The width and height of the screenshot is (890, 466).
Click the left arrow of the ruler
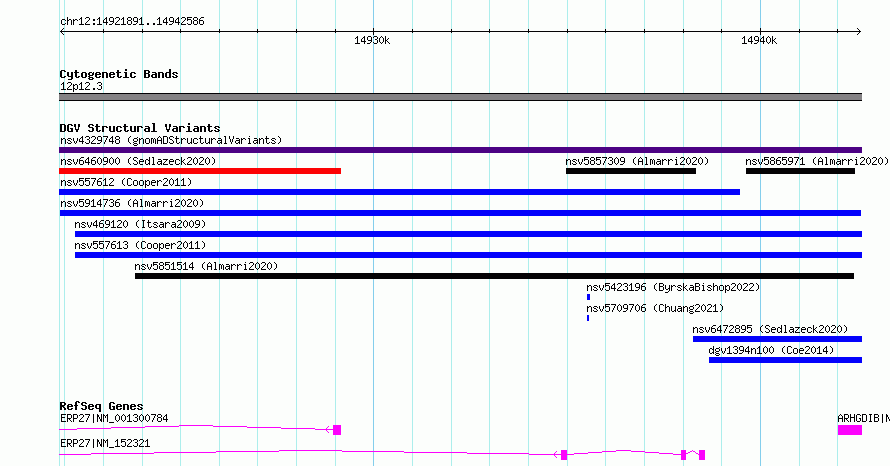[62, 32]
